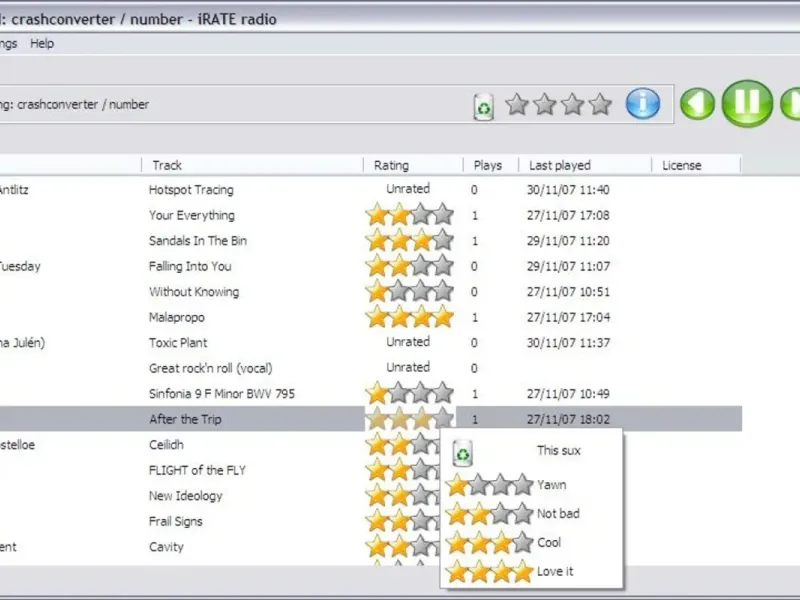Sort by the Plays column header
This screenshot has height=600, width=800.
point(491,165)
